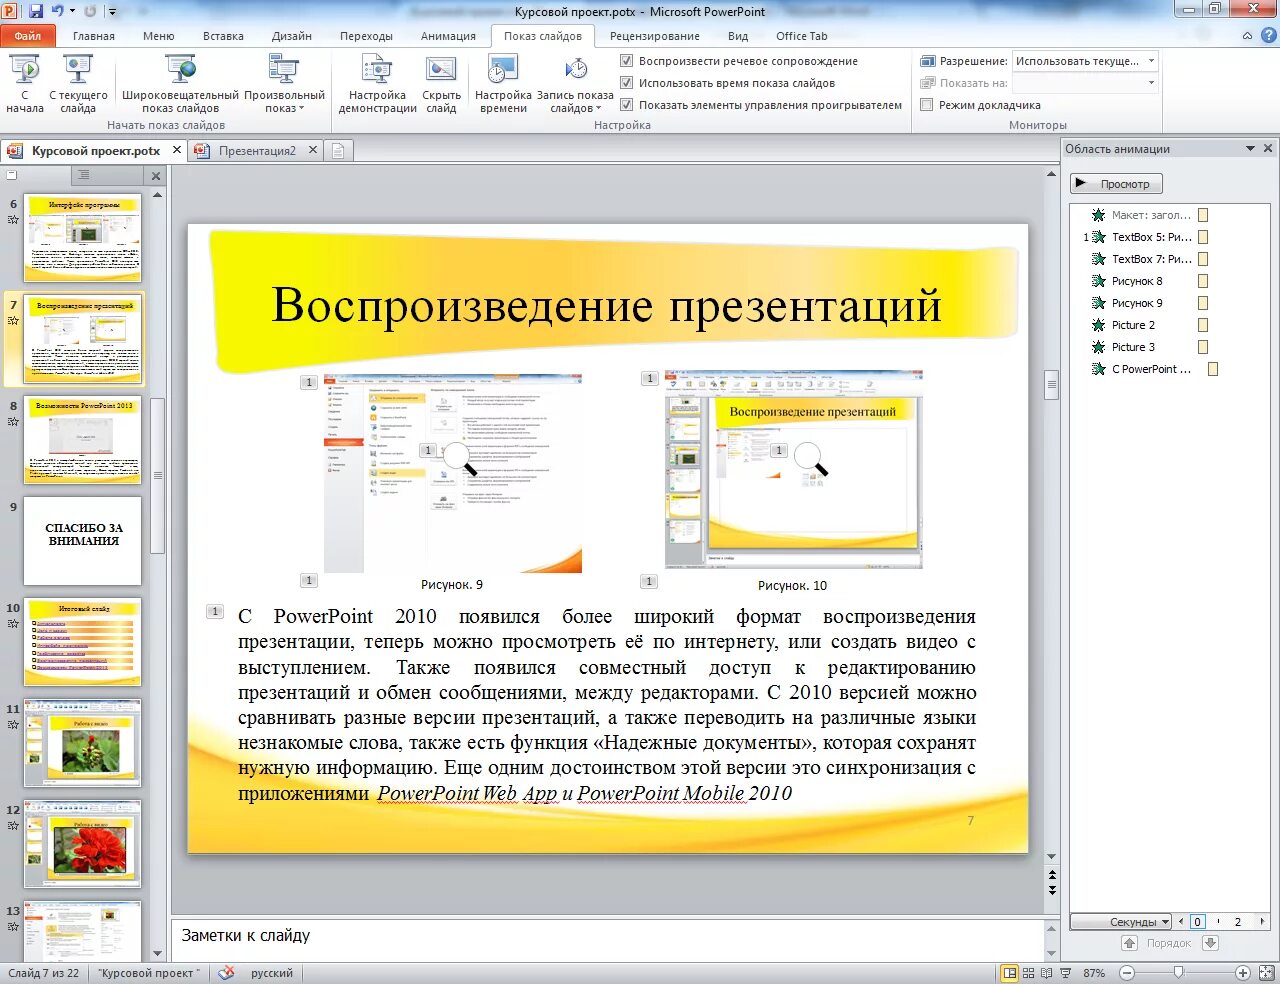Open resolution combo box (Использовать текуще...)
The height and width of the screenshot is (984, 1280).
click(1085, 61)
